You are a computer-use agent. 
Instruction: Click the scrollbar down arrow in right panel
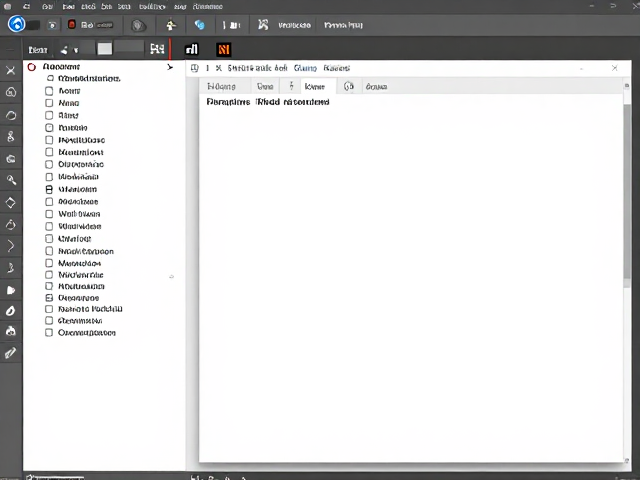627,461
